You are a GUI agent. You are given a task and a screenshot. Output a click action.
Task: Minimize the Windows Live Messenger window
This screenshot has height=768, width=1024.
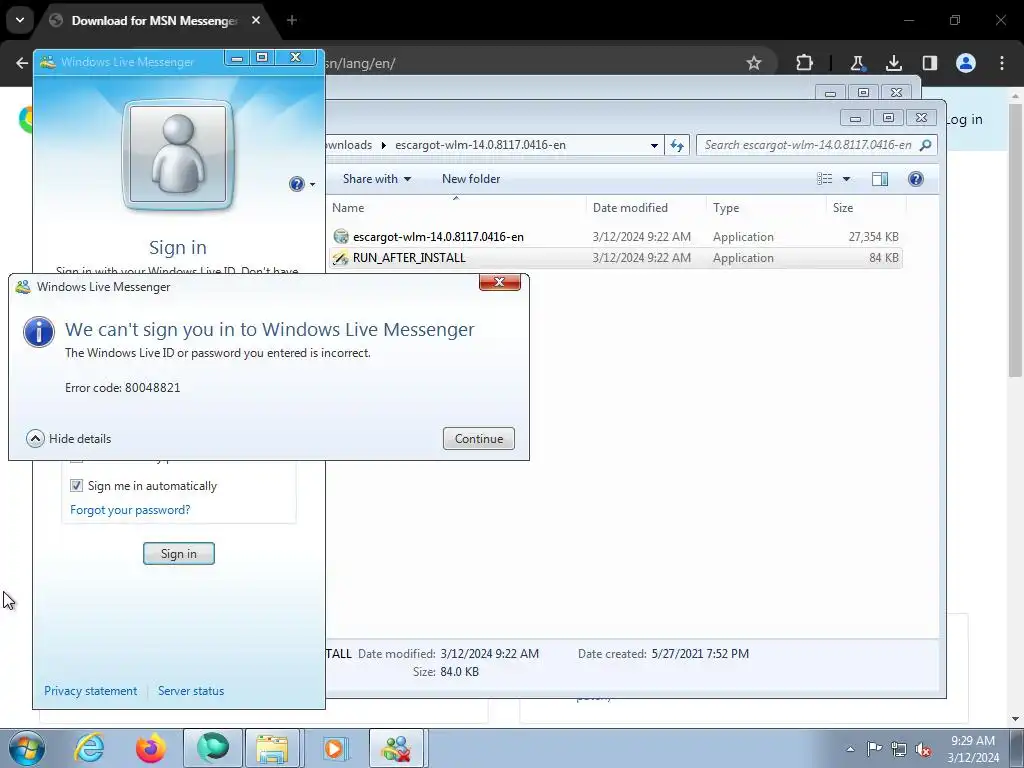tap(237, 58)
